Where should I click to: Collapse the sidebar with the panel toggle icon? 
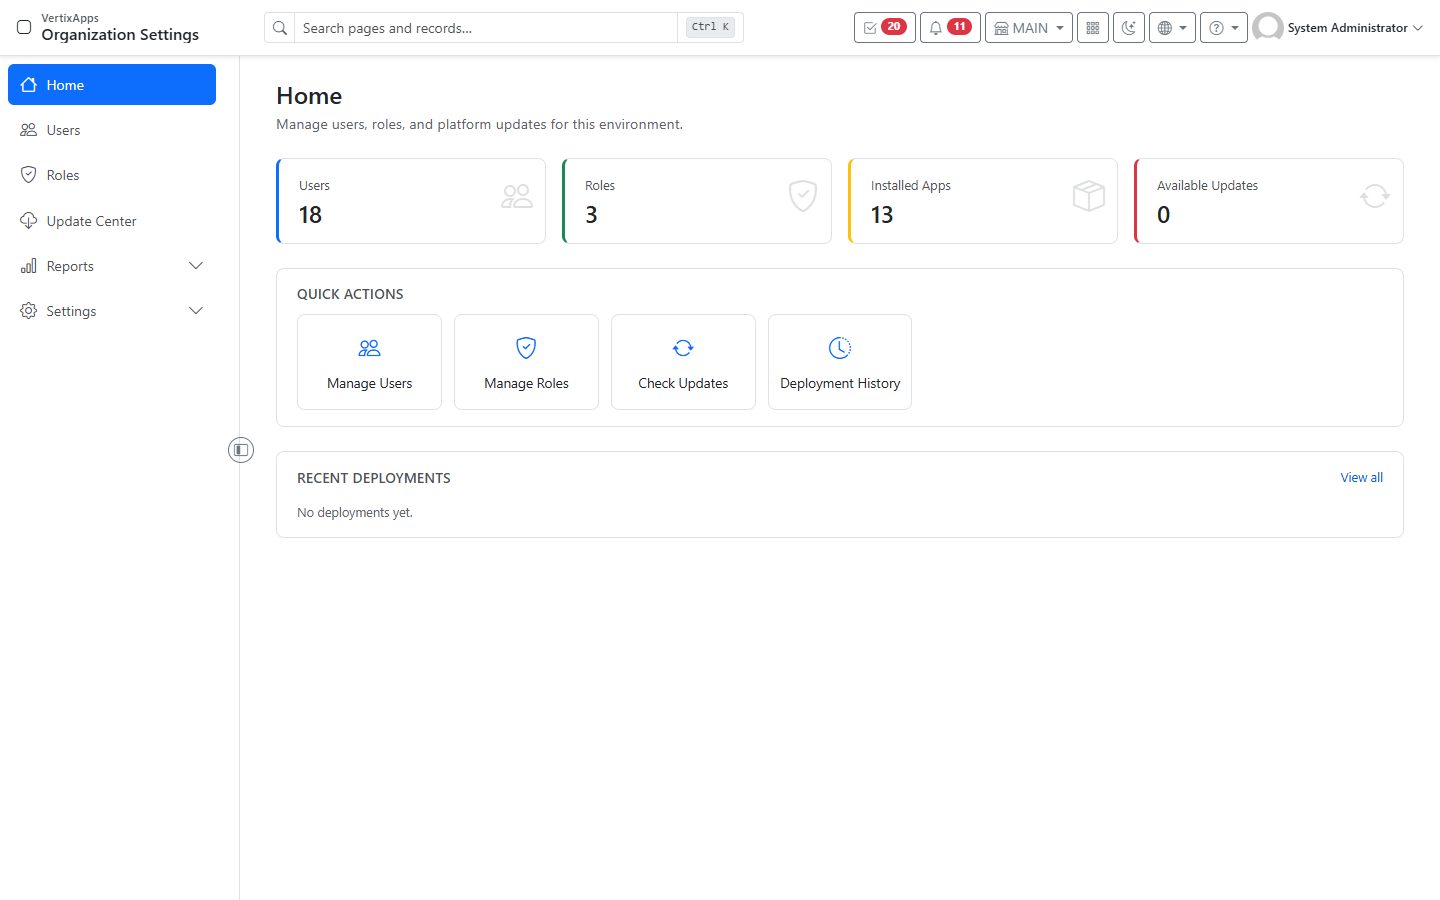click(x=241, y=450)
